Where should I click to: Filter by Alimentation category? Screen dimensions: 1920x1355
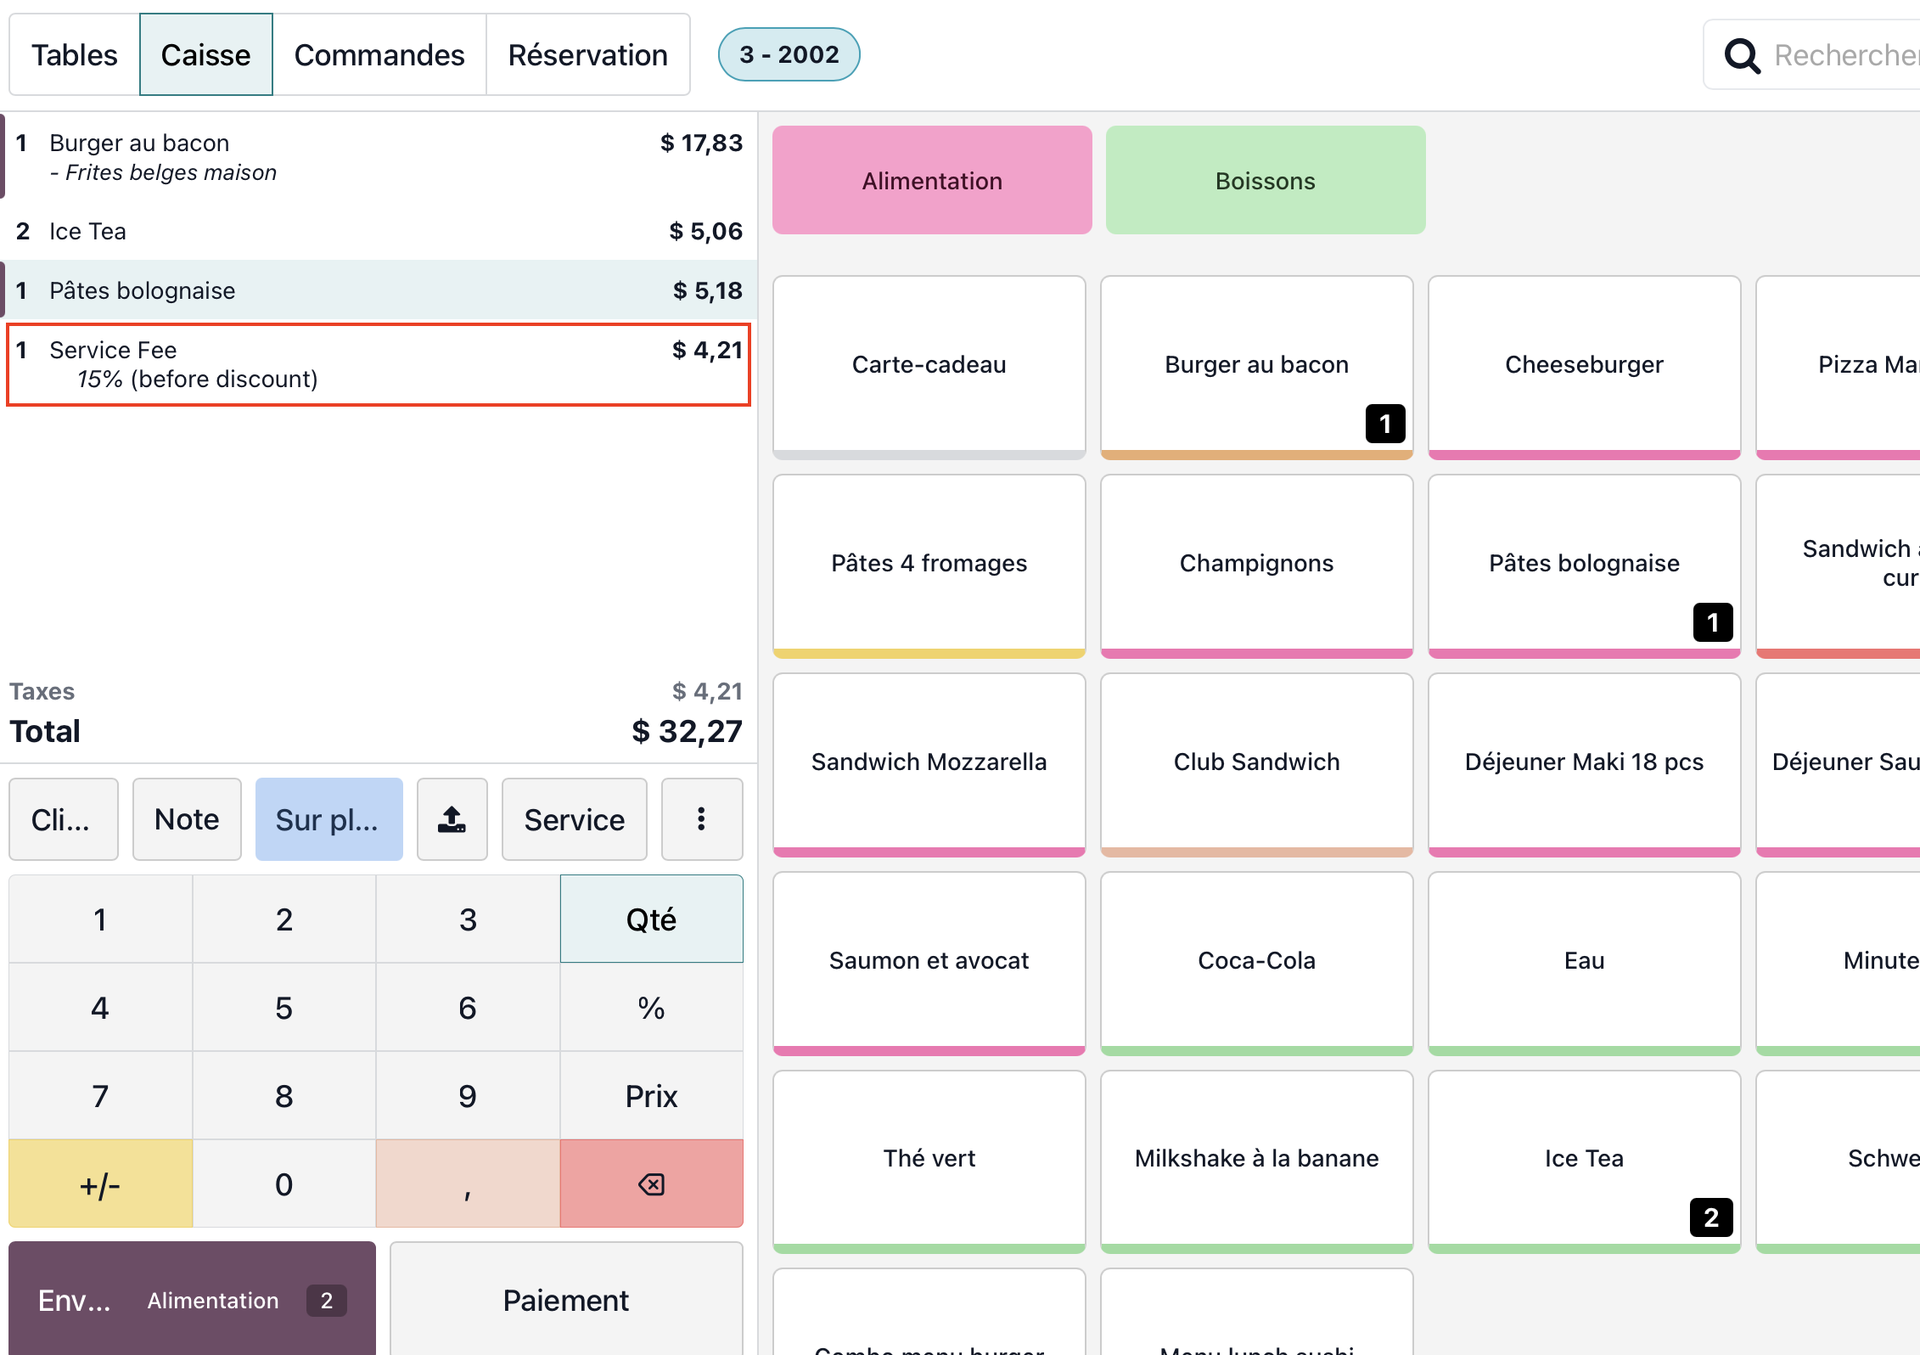932,180
